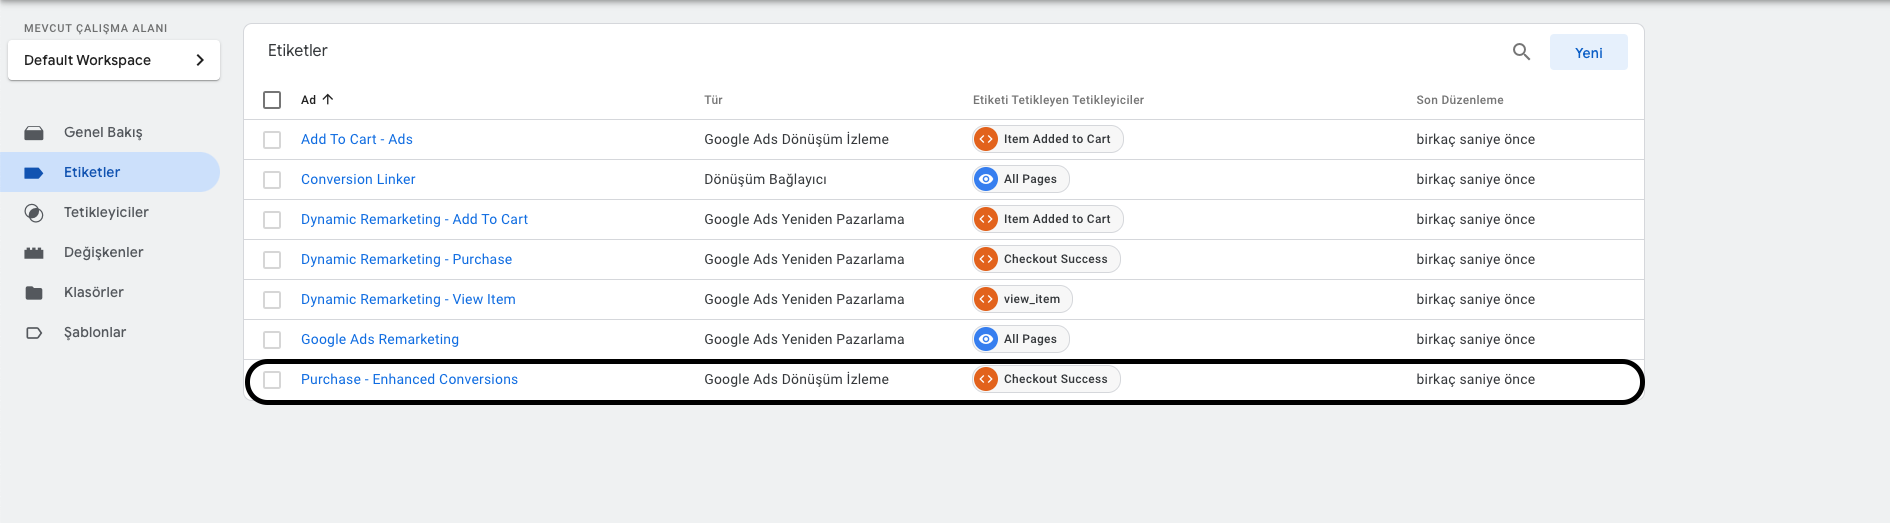
Task: Check the Add To Cart - Ads checkbox
Action: click(x=272, y=140)
